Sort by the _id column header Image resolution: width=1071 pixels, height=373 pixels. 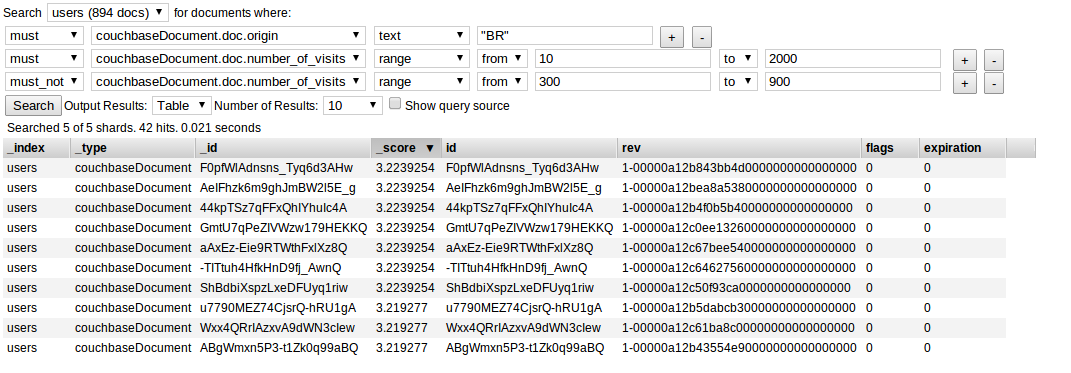283,148
